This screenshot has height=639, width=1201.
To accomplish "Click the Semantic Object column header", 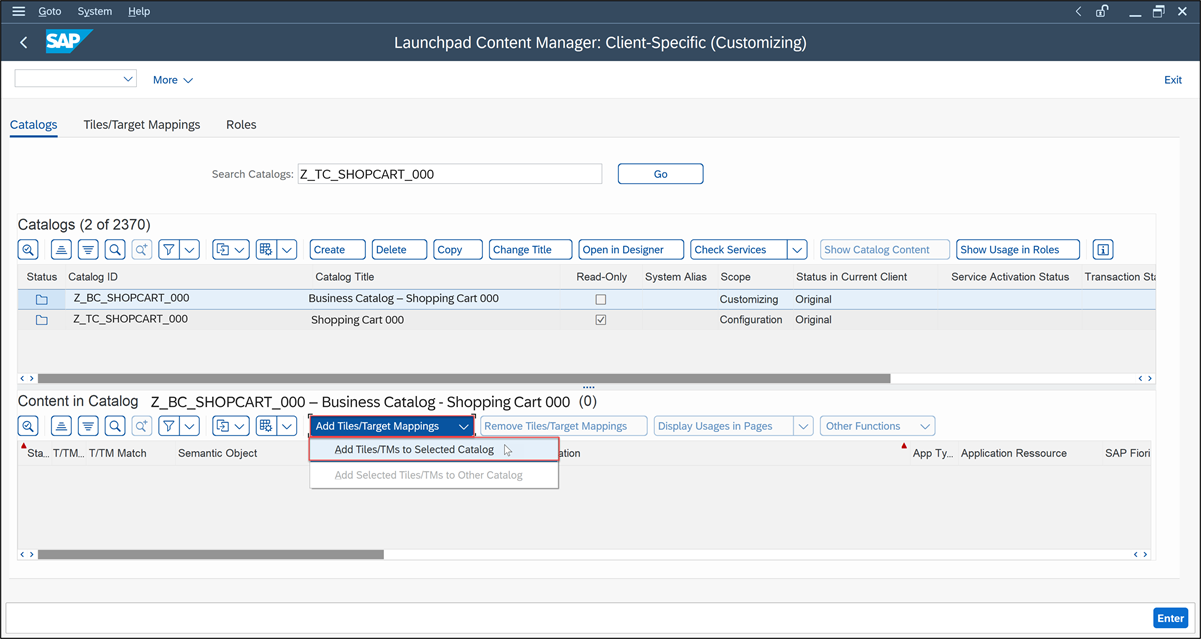I will click(x=217, y=453).
